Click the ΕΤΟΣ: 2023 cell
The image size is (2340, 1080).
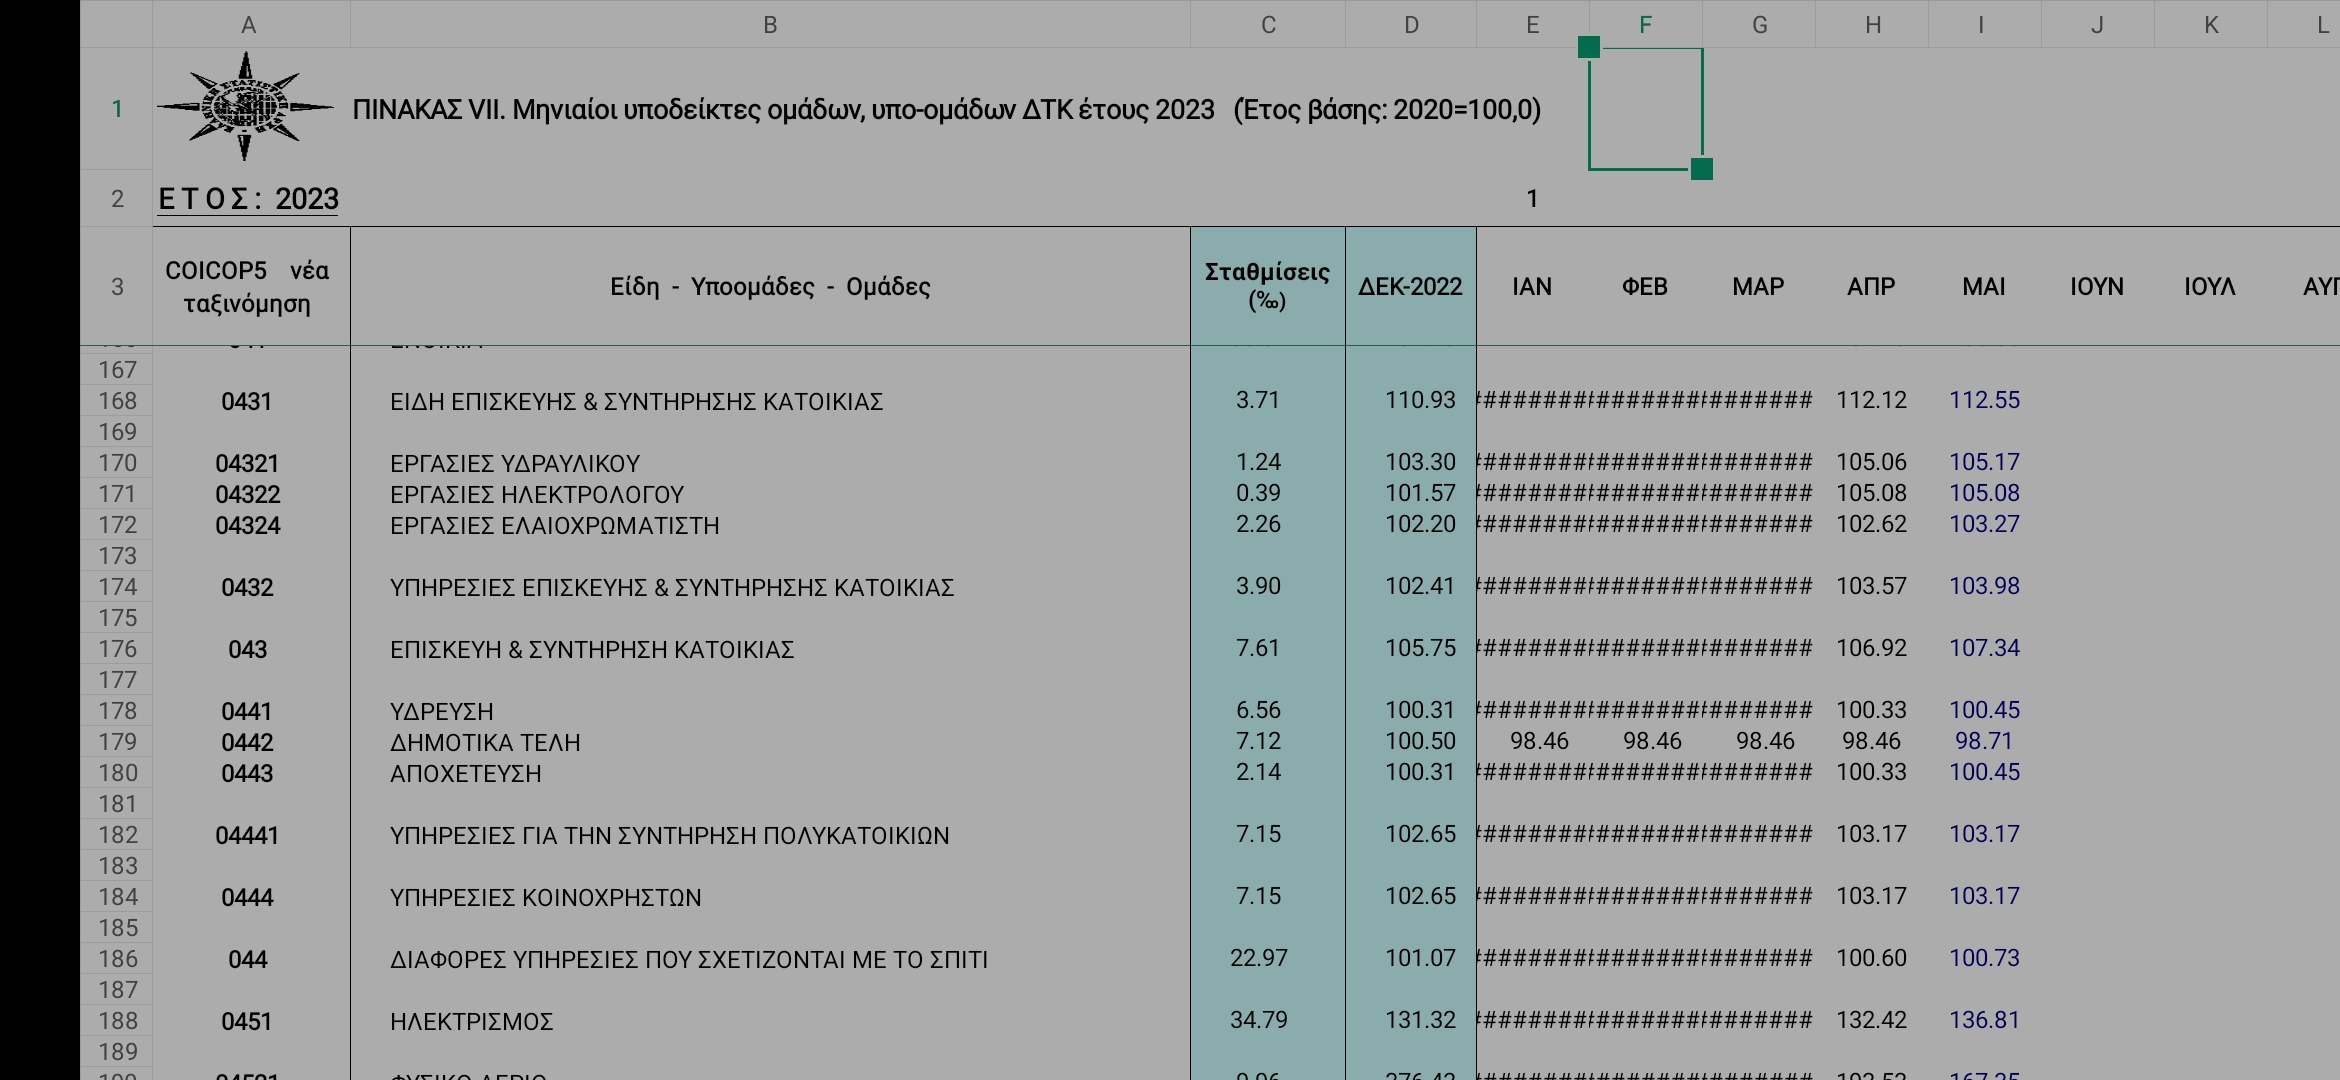248,199
